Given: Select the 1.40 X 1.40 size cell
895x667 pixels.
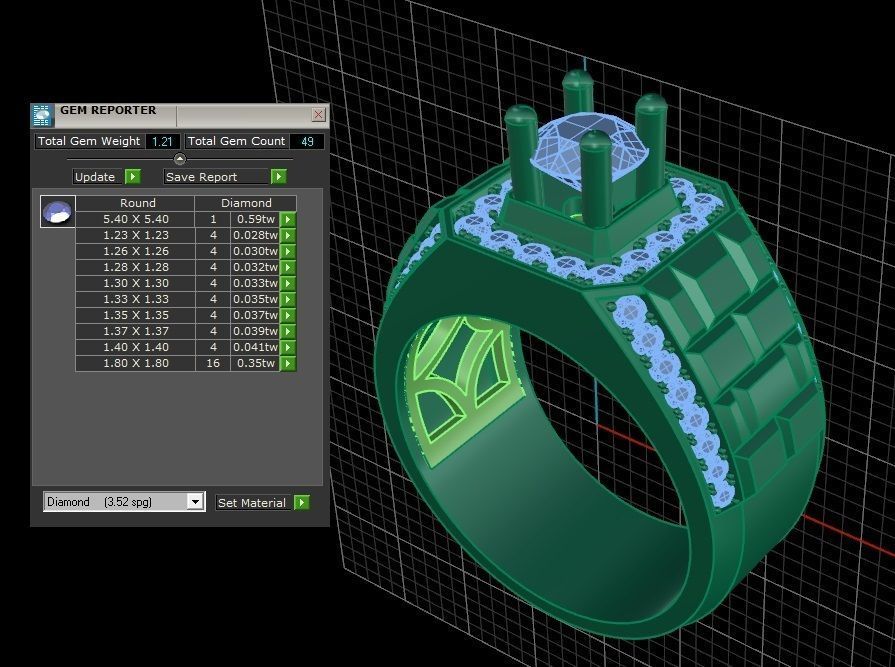Looking at the screenshot, I should 135,347.
